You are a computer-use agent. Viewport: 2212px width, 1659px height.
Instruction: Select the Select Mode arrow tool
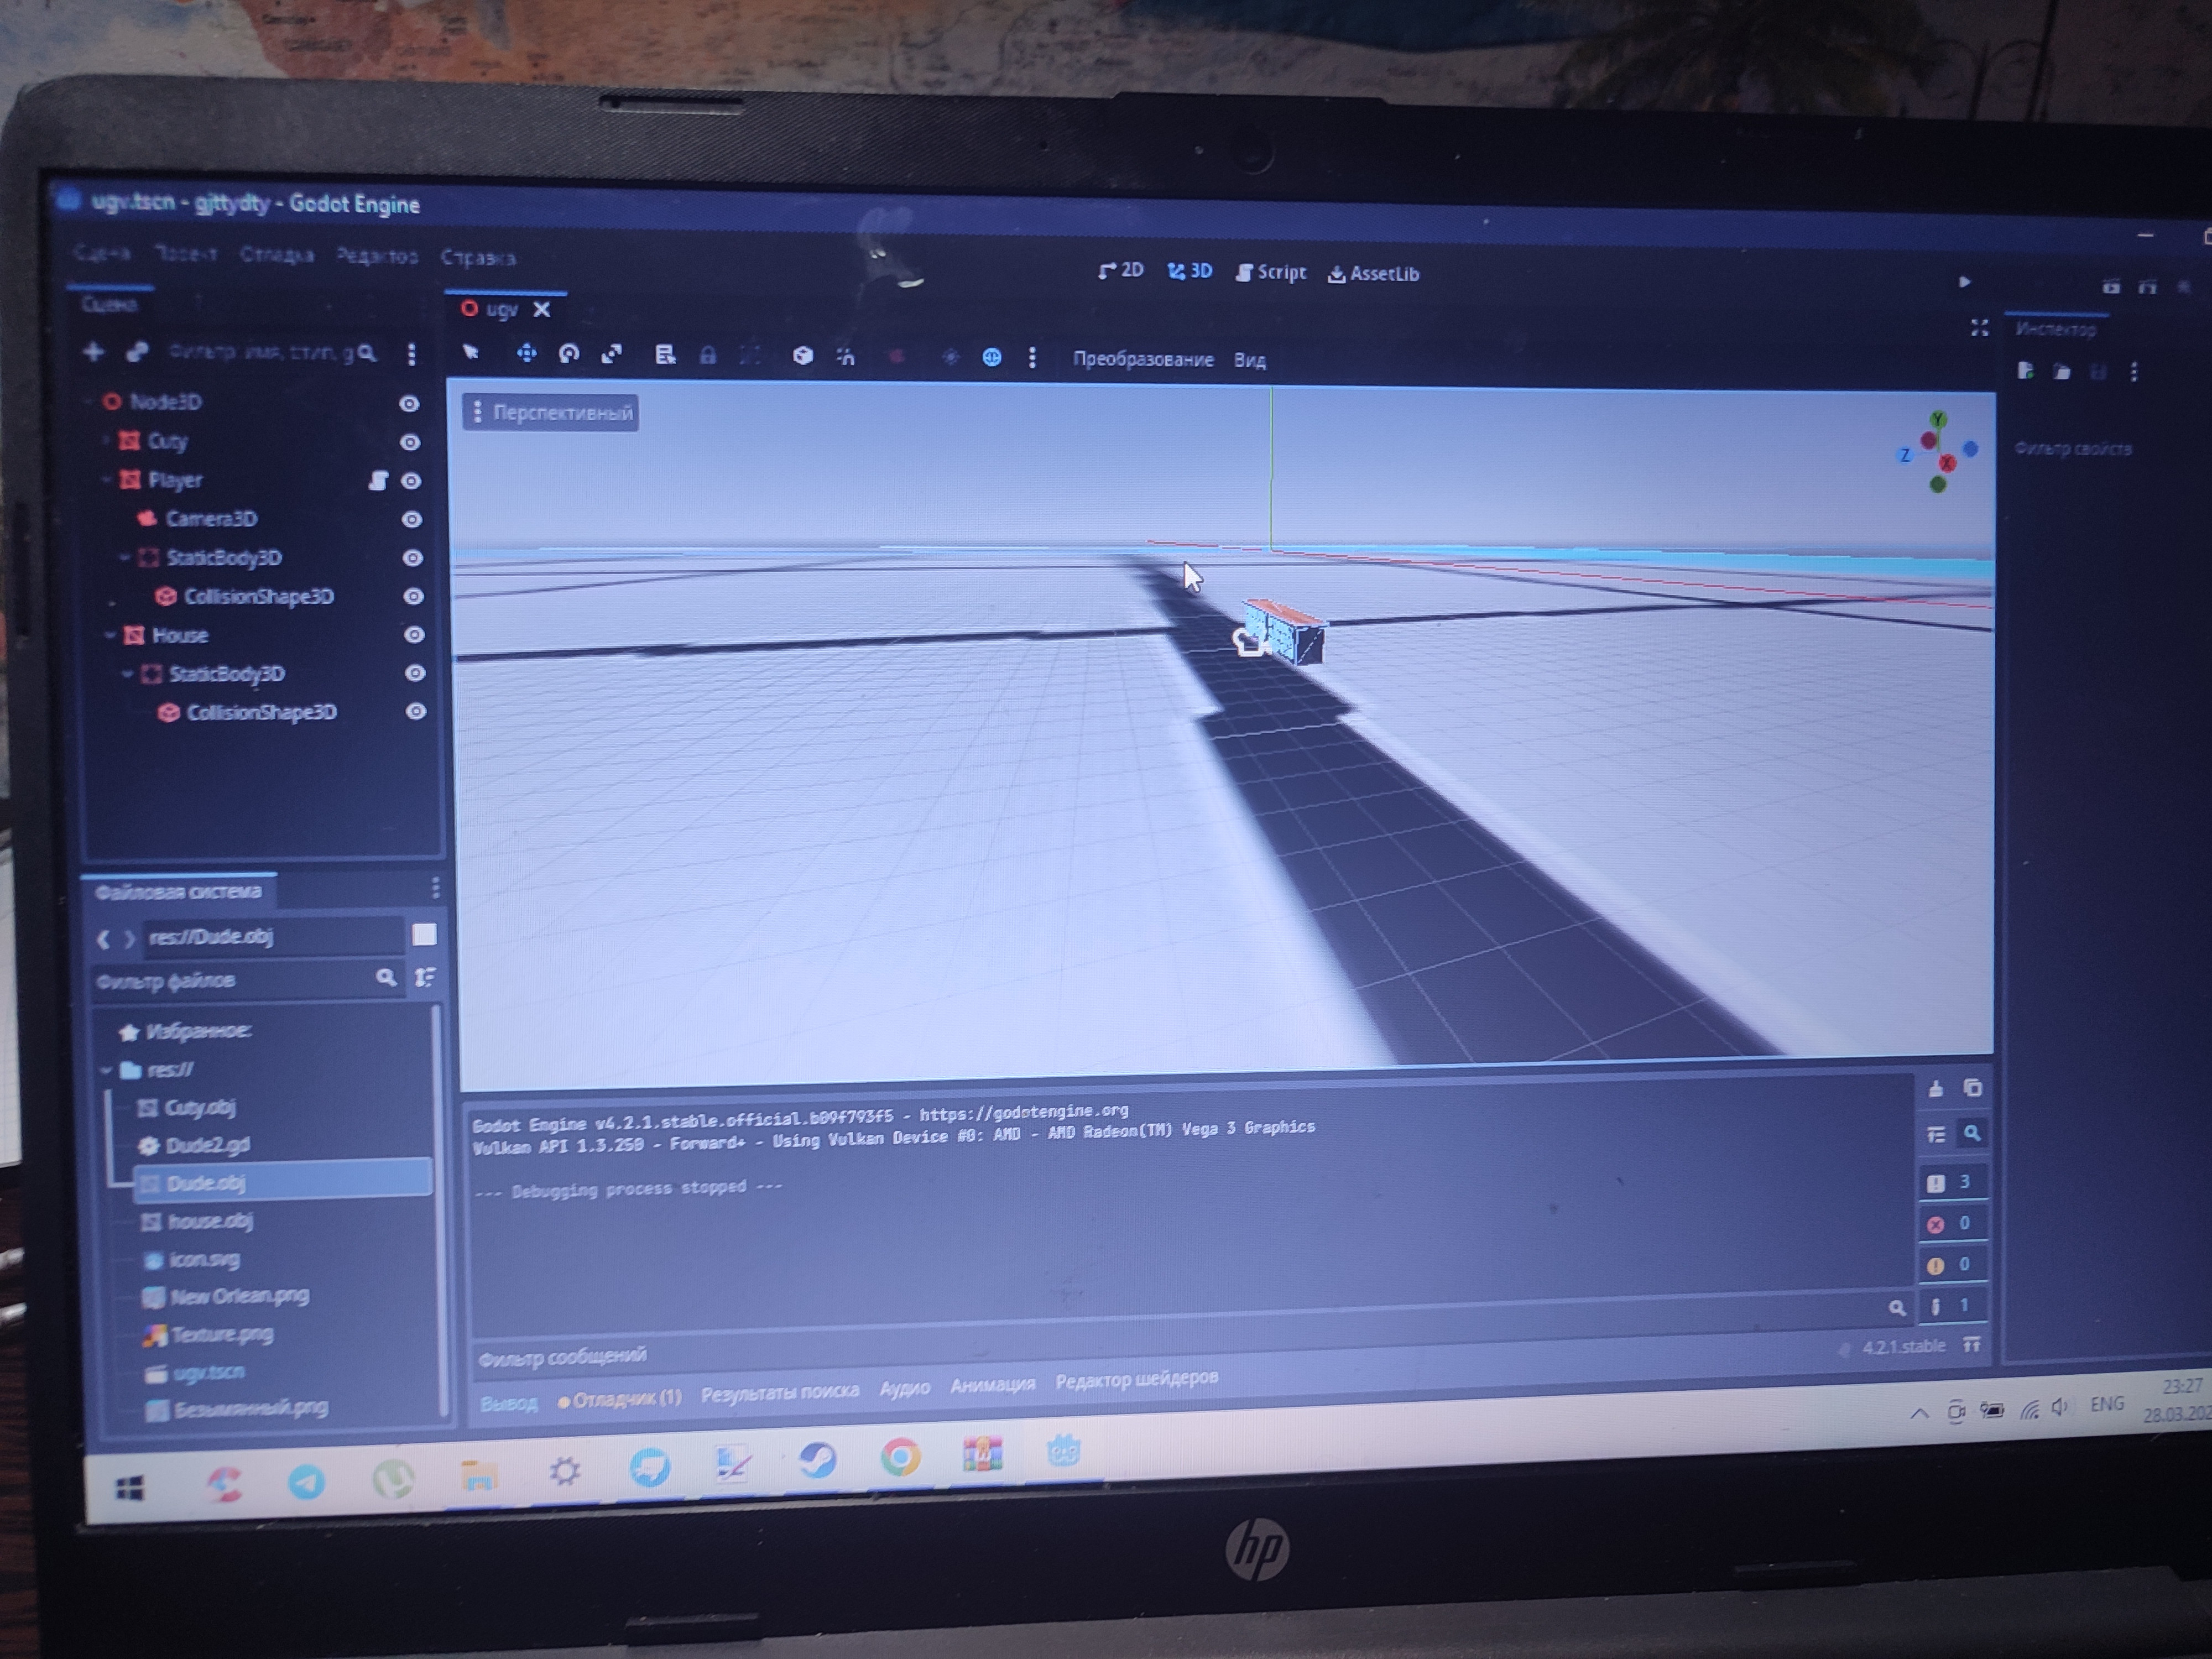[x=471, y=351]
